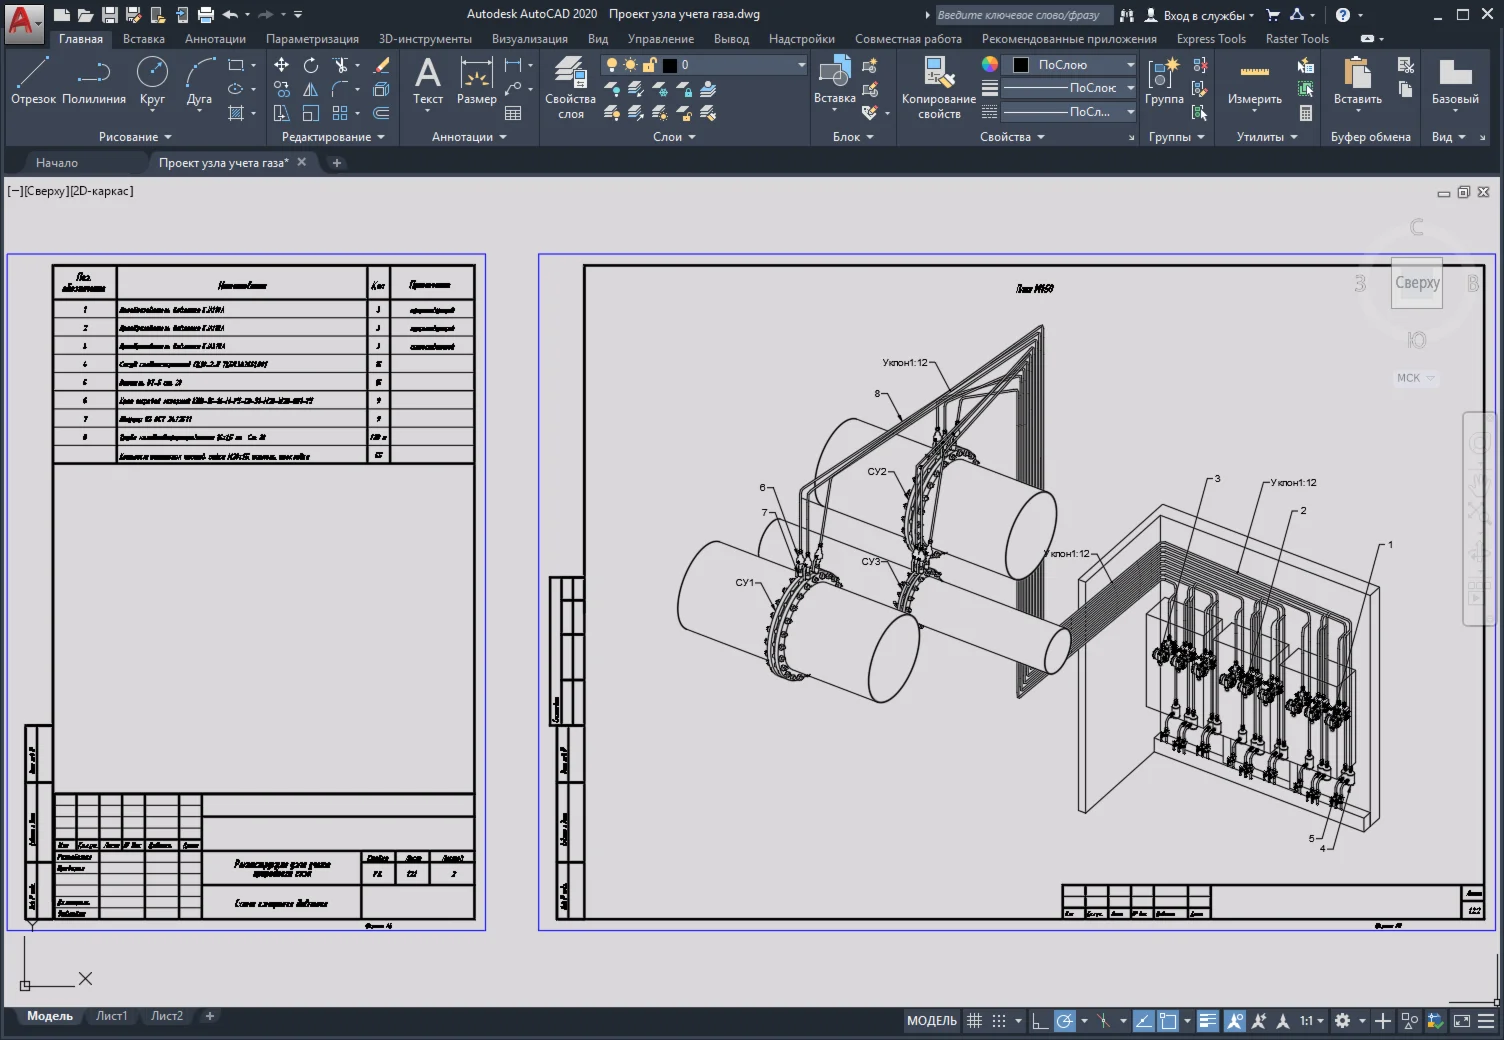The width and height of the screenshot is (1504, 1040).
Task: Select the Дуга (arc) tool
Action: pos(199,80)
